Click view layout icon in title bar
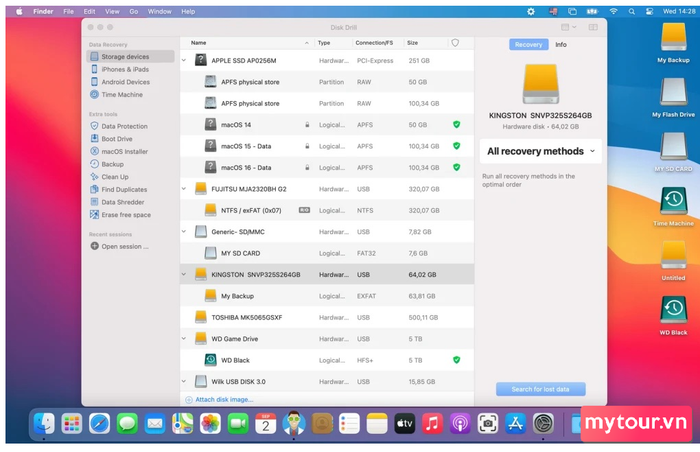 pos(568,27)
